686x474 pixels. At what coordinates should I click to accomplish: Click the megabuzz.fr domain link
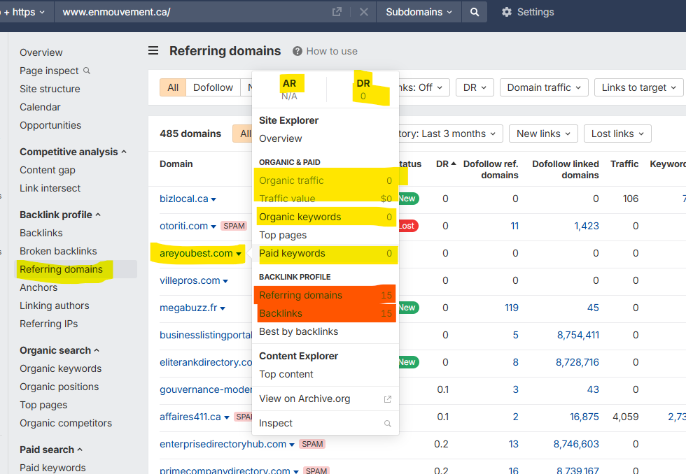[x=188, y=308]
